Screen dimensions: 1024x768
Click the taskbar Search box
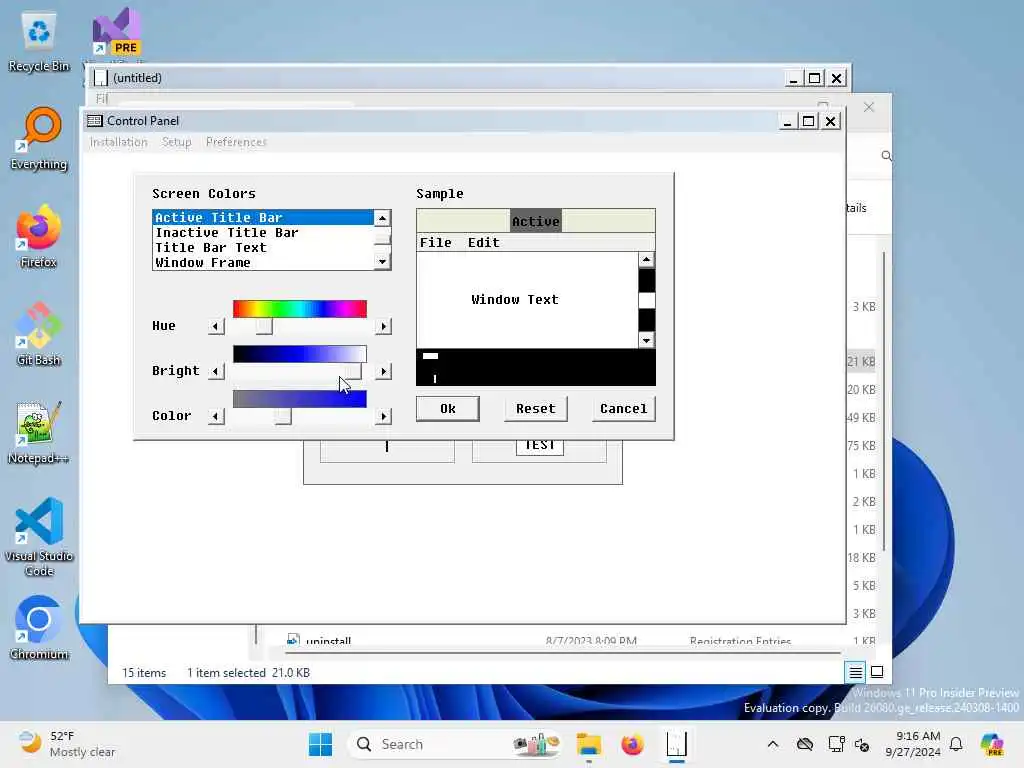455,744
